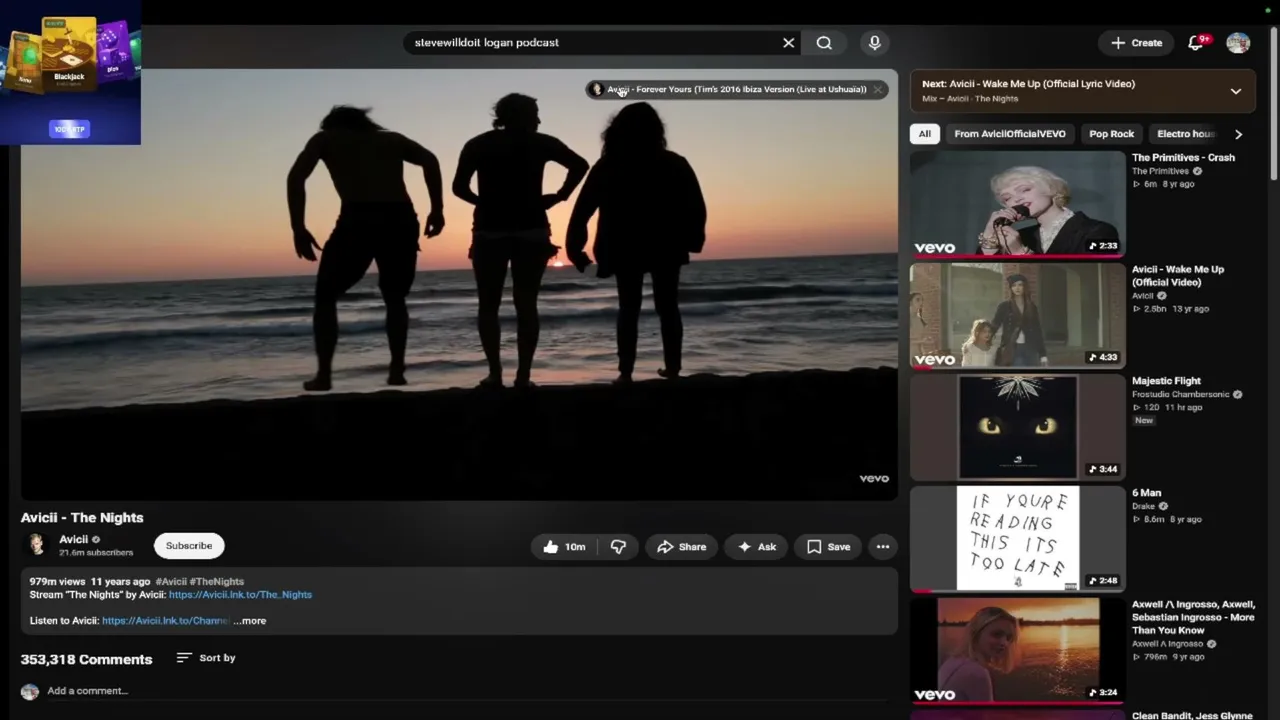The width and height of the screenshot is (1280, 720).
Task: Collapse the Next: Wake Me Up mix panel
Action: pos(1236,91)
